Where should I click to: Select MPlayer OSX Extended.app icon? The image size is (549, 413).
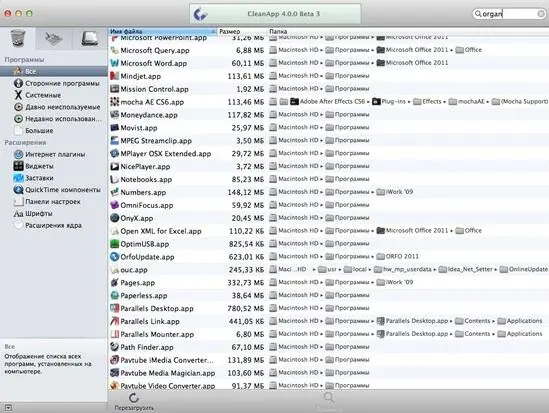click(114, 154)
